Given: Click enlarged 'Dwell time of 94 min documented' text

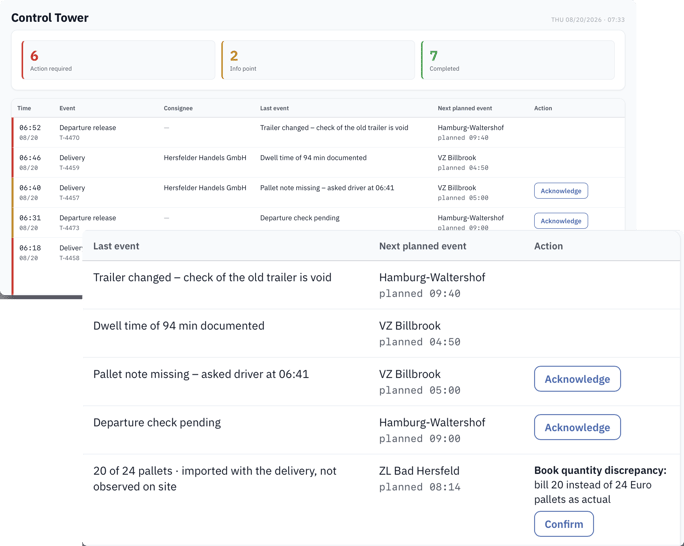Looking at the screenshot, I should coord(179,326).
